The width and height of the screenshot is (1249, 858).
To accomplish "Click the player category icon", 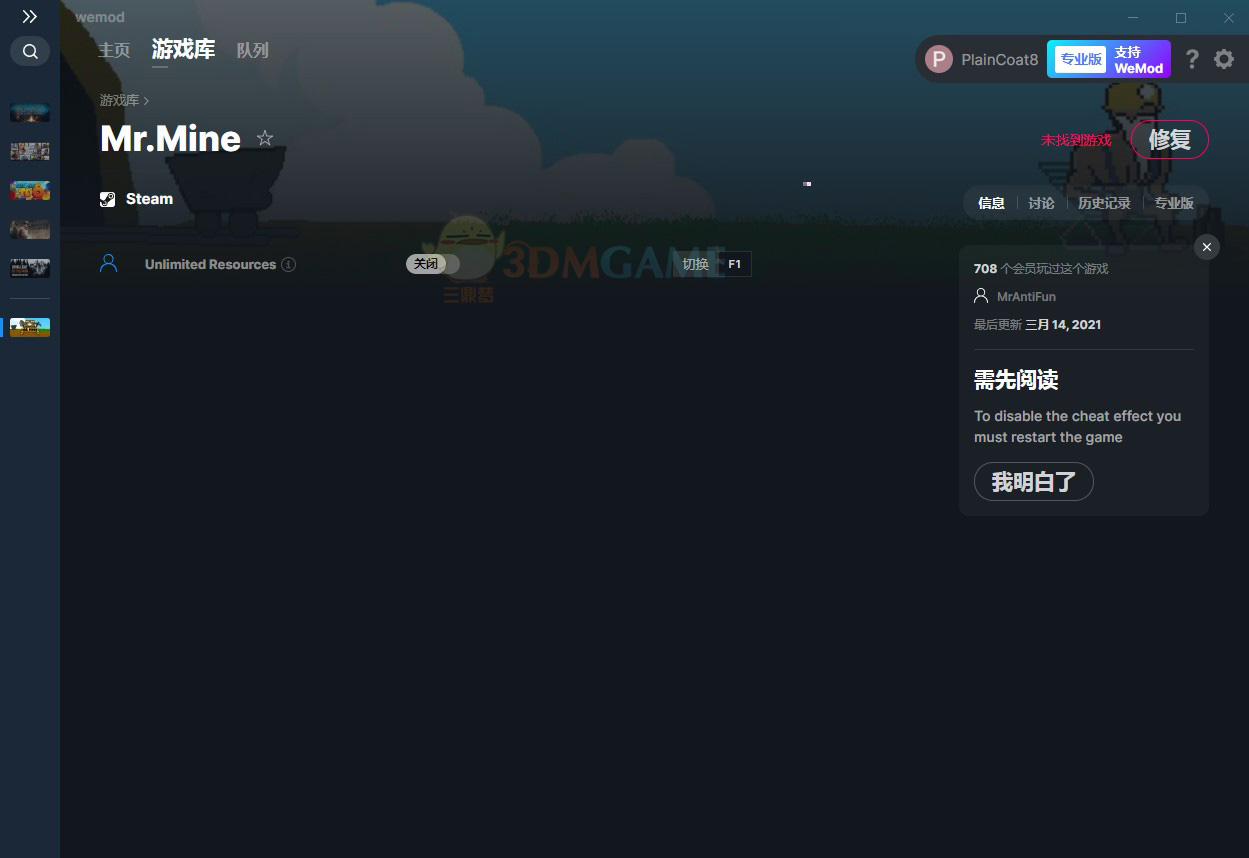I will click(109, 264).
